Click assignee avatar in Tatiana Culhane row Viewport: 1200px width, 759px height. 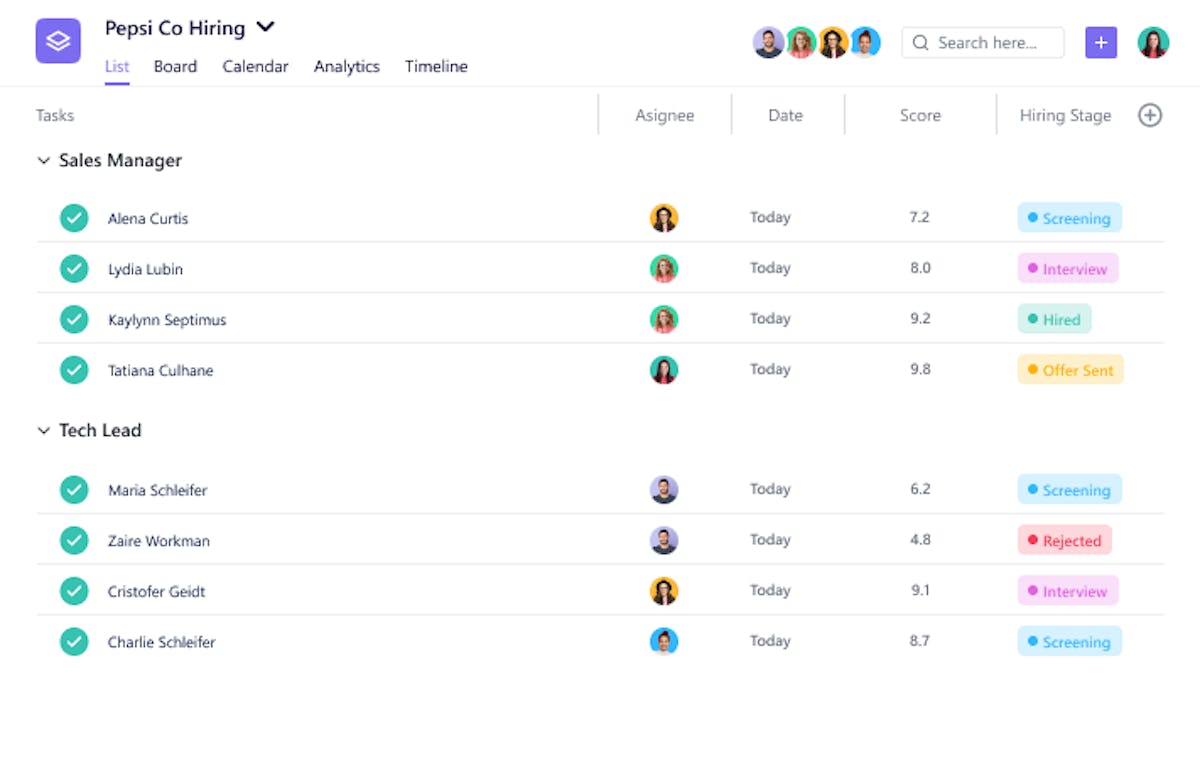click(664, 370)
